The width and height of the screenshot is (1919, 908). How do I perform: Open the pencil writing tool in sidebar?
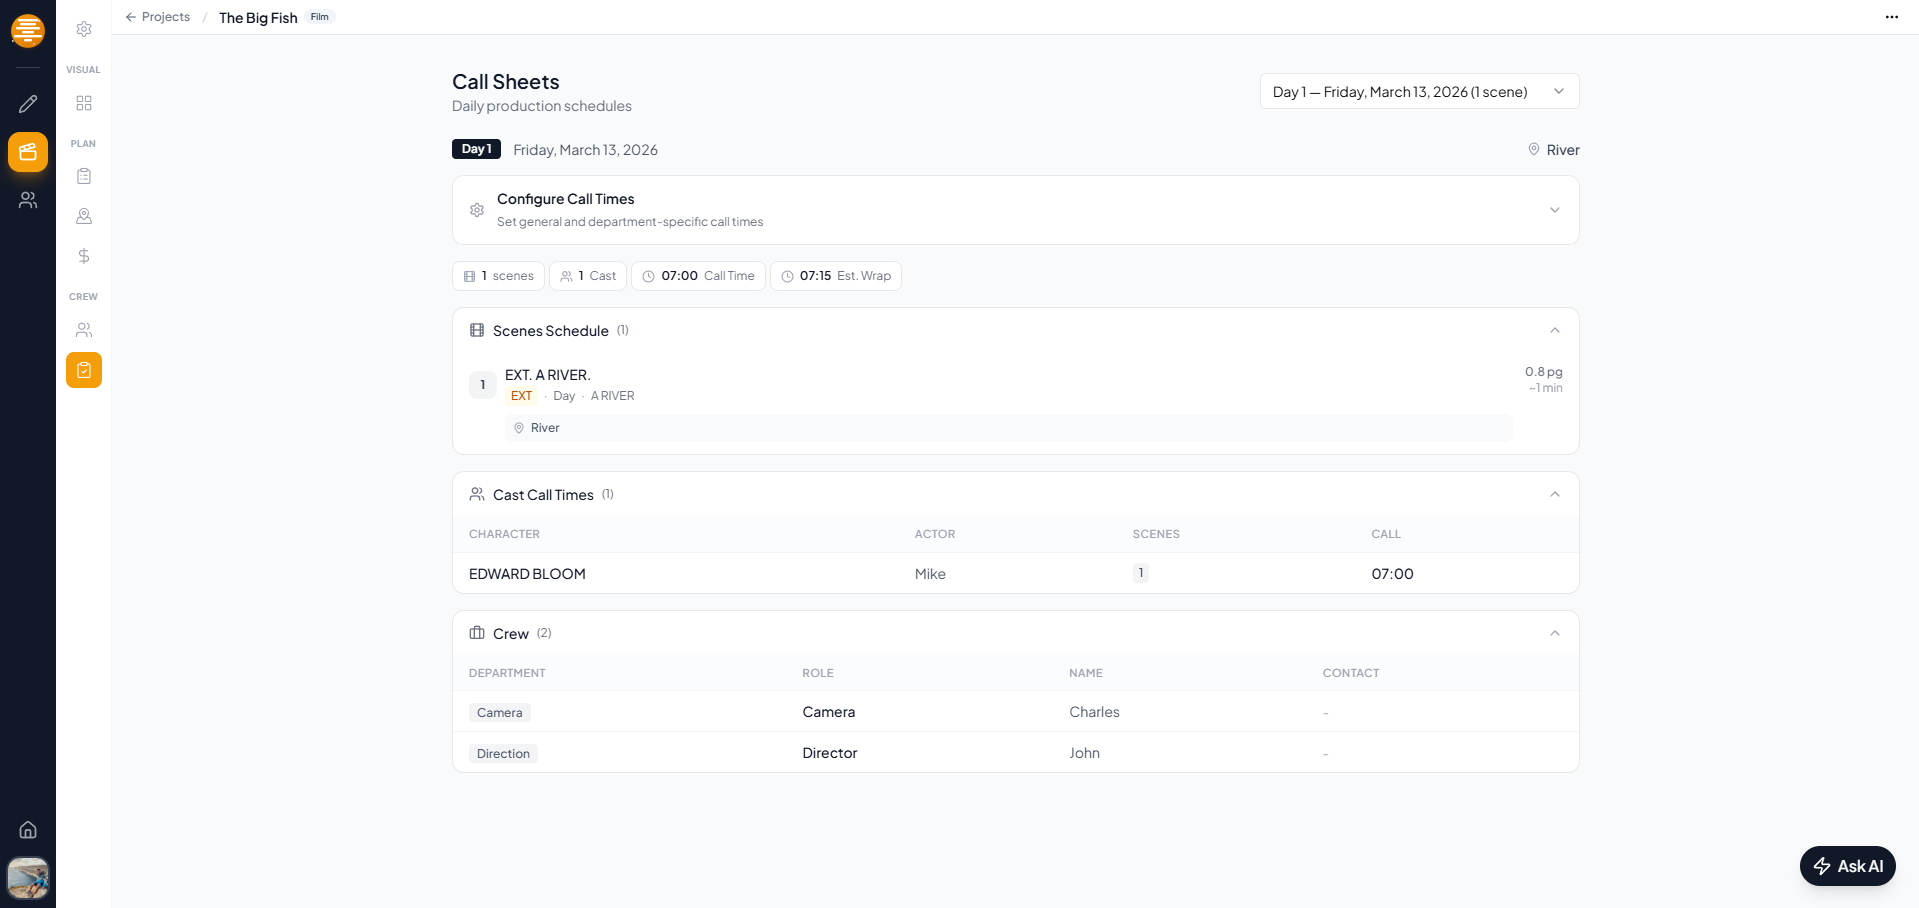tap(28, 104)
